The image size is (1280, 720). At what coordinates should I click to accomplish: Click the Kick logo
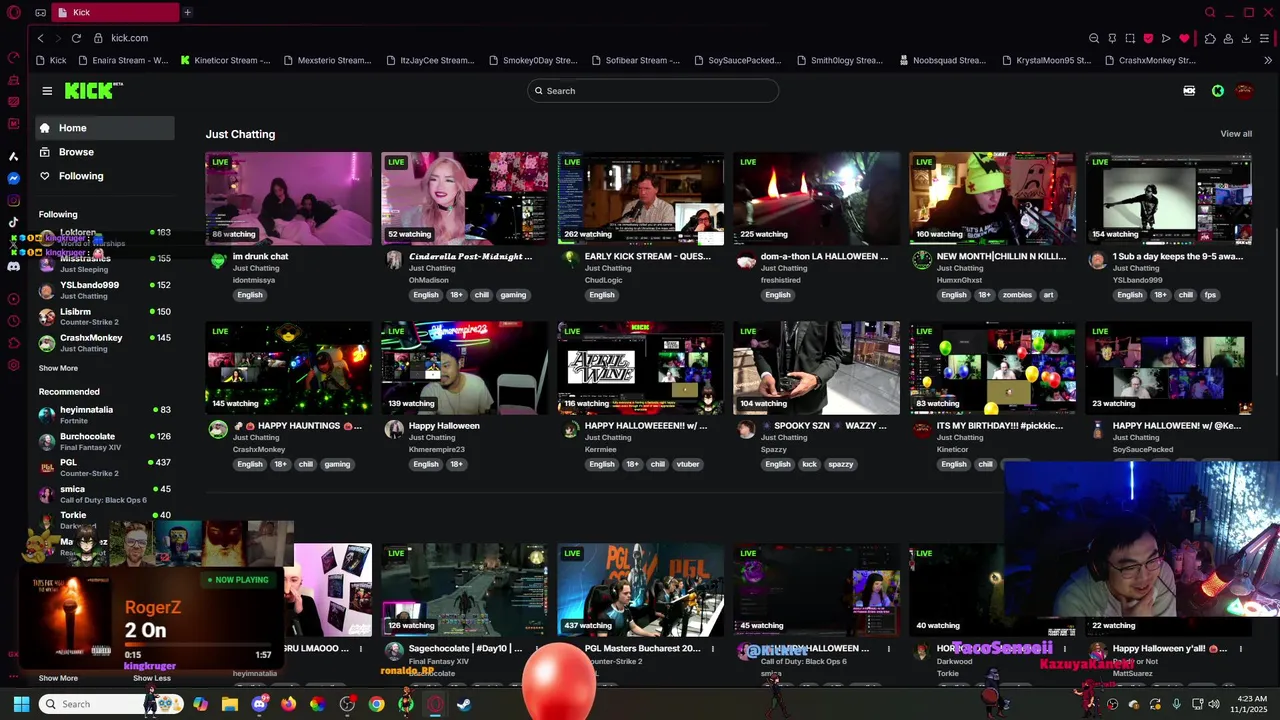pos(93,91)
